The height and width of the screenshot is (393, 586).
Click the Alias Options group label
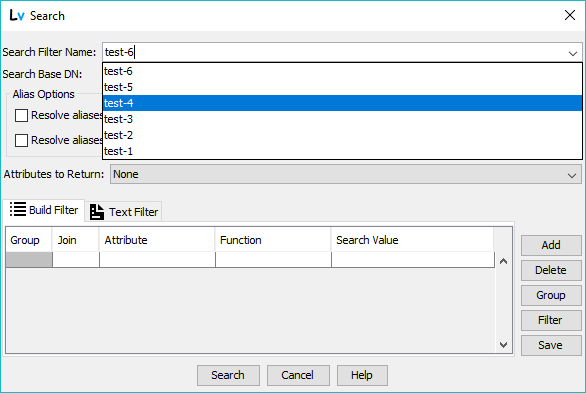(x=43, y=94)
